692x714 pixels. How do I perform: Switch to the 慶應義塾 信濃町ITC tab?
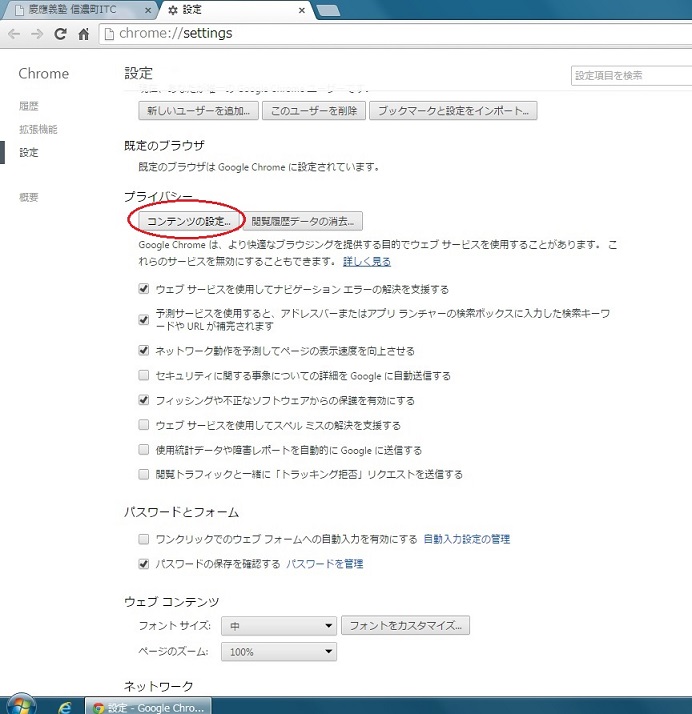78,10
